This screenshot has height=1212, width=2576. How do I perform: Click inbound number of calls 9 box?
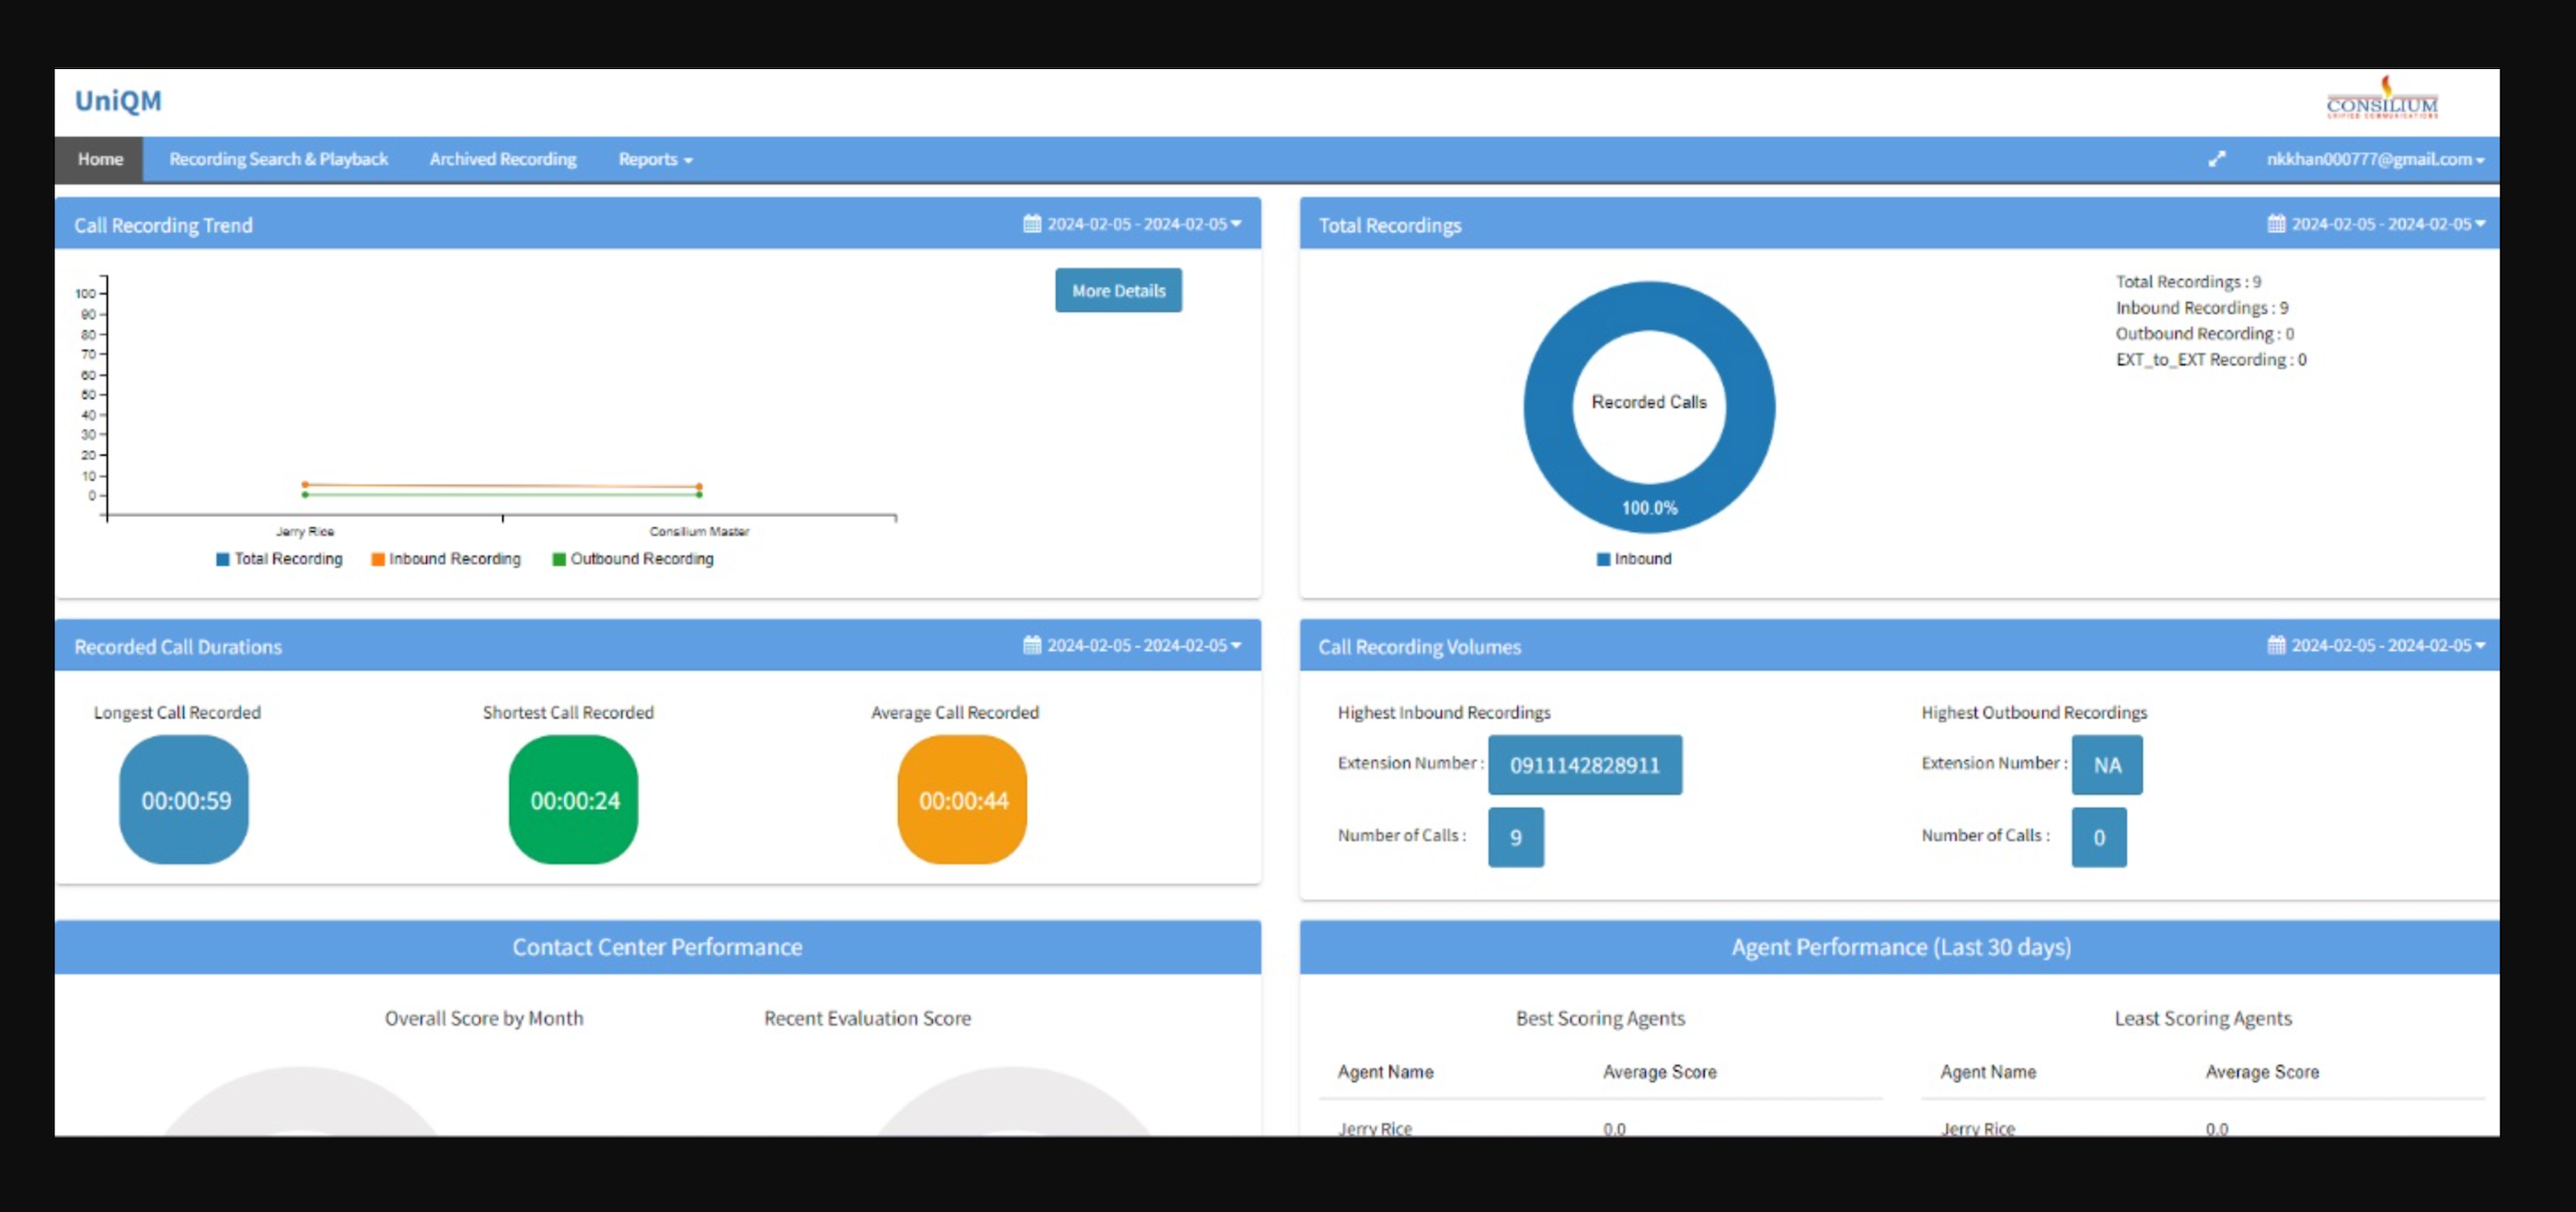[1516, 837]
